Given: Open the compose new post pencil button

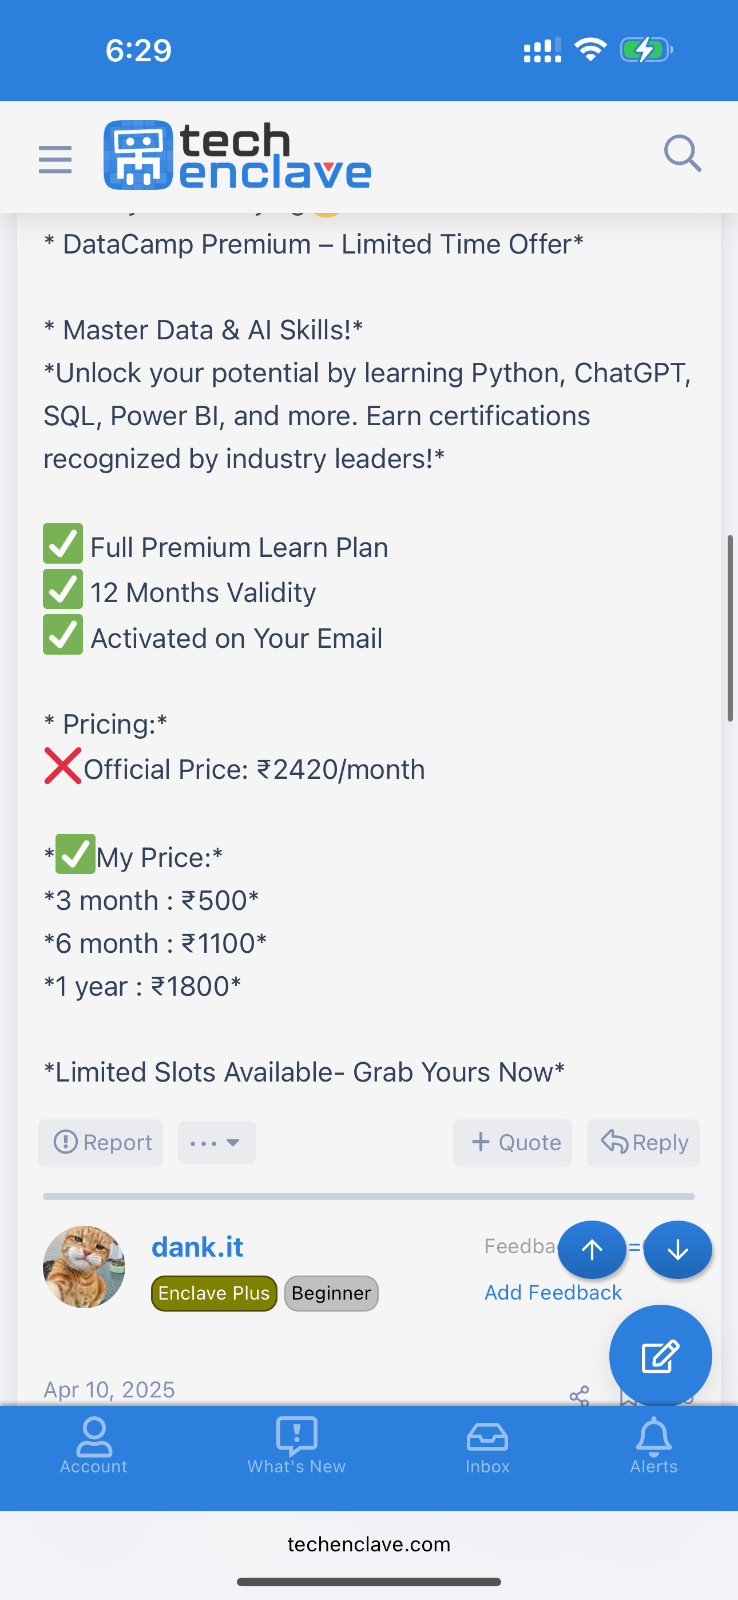Looking at the screenshot, I should [660, 1356].
